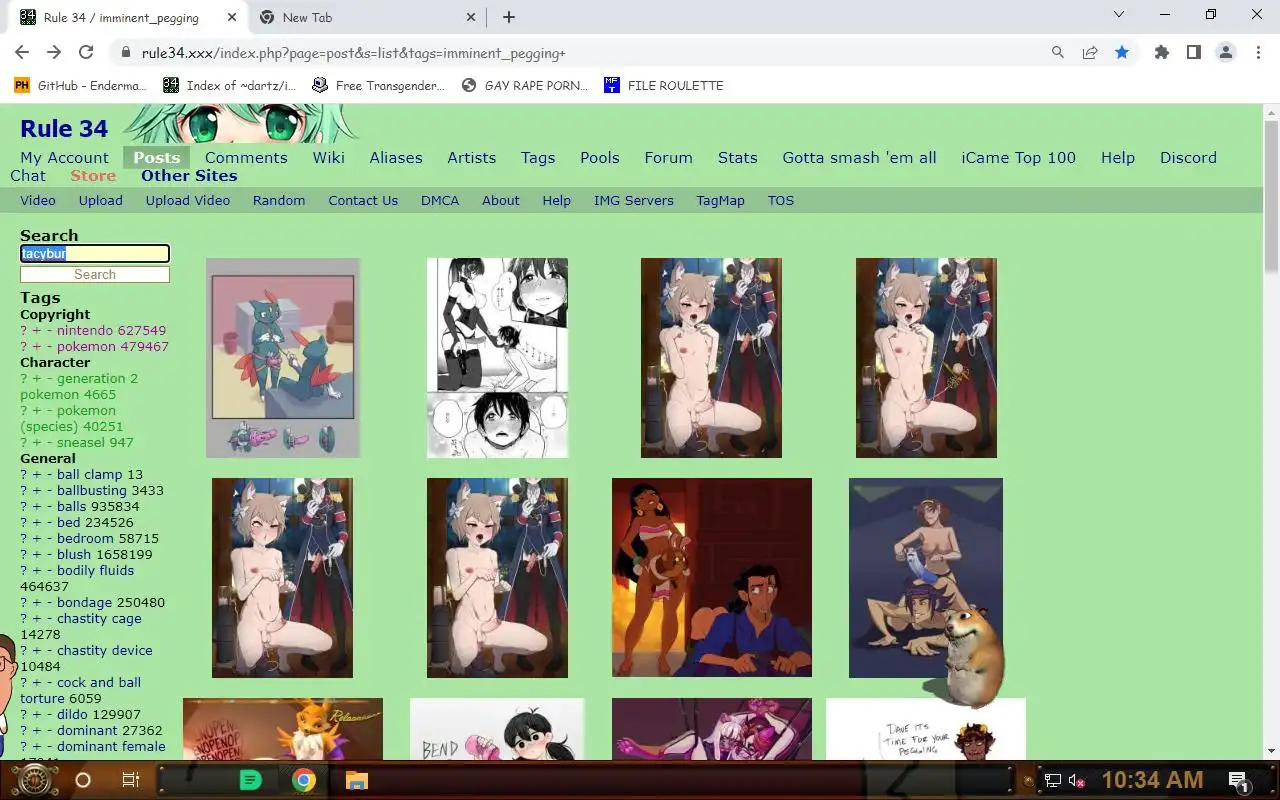
Task: Open the Chrome profile avatar
Action: 1226,53
